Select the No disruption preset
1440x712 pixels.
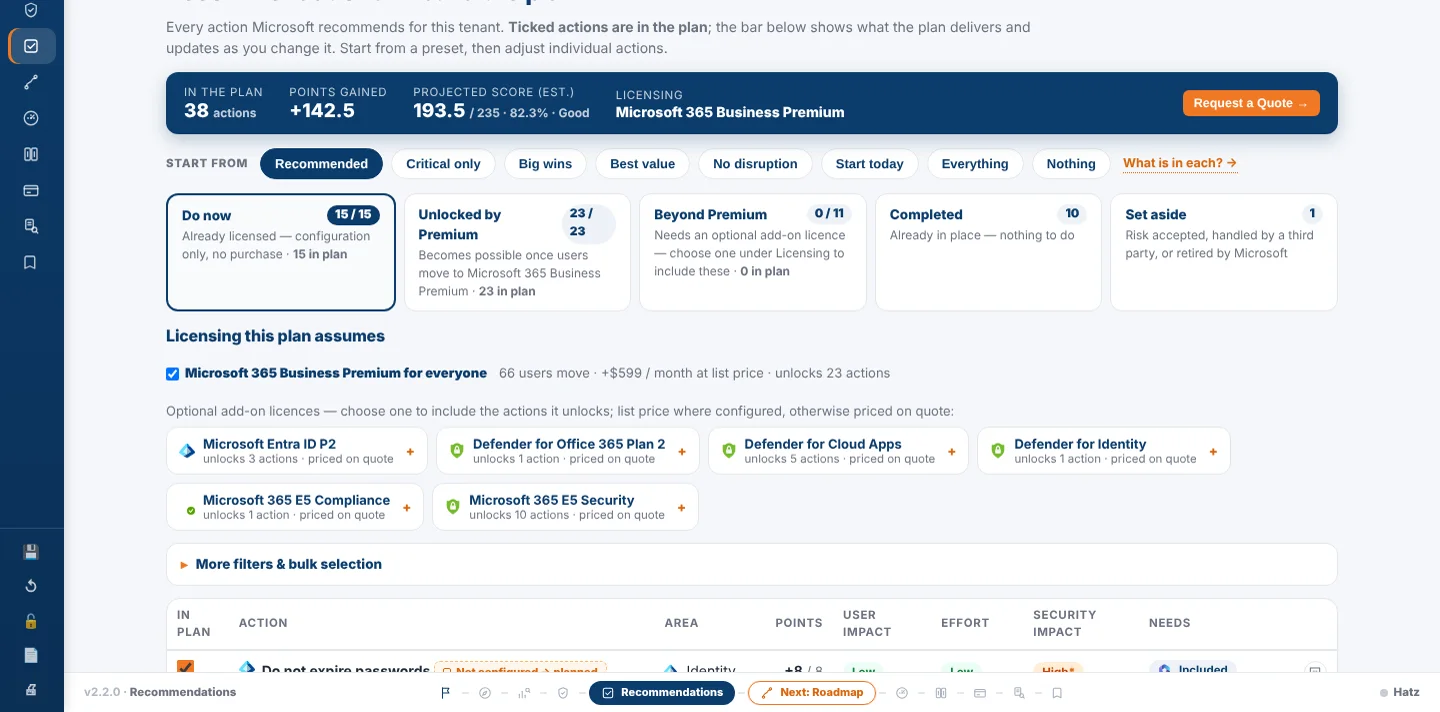(755, 164)
